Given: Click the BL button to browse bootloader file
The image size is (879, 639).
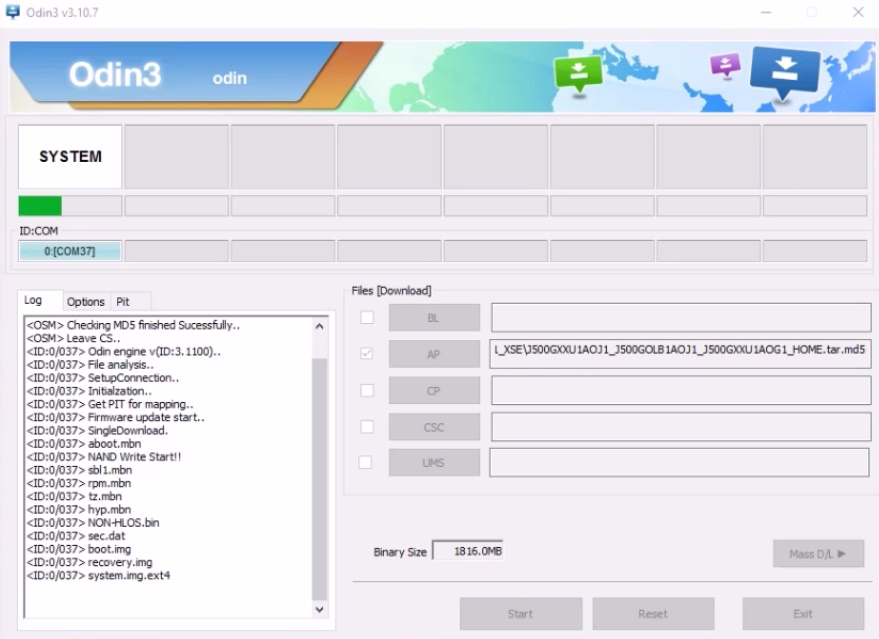Looking at the screenshot, I should tap(433, 317).
